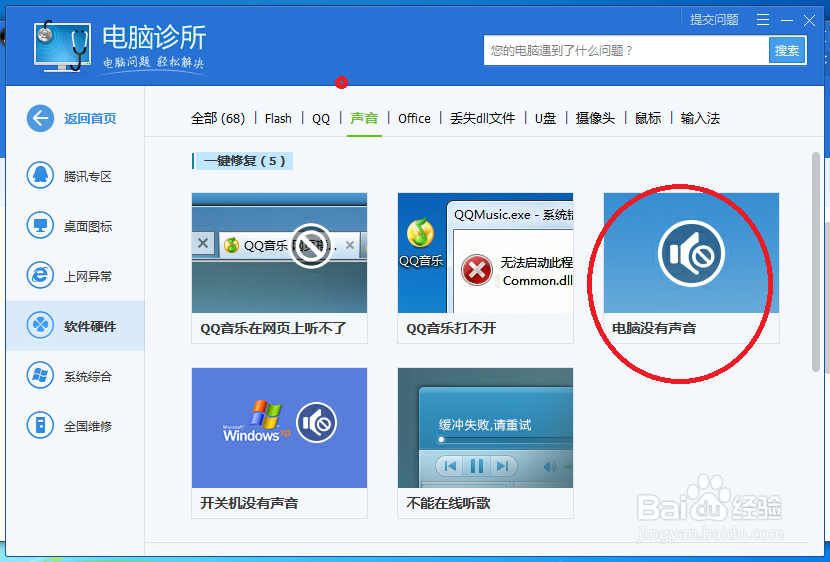Click the 提交问题 link
The image size is (830, 562).
pyautogui.click(x=714, y=20)
